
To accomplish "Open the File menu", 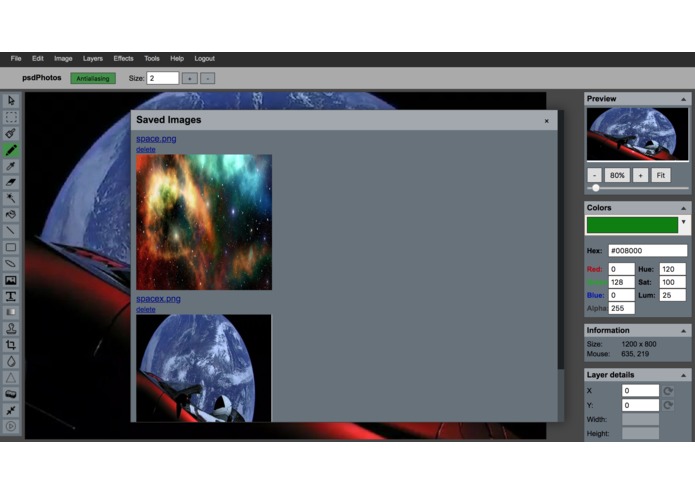I will point(16,58).
